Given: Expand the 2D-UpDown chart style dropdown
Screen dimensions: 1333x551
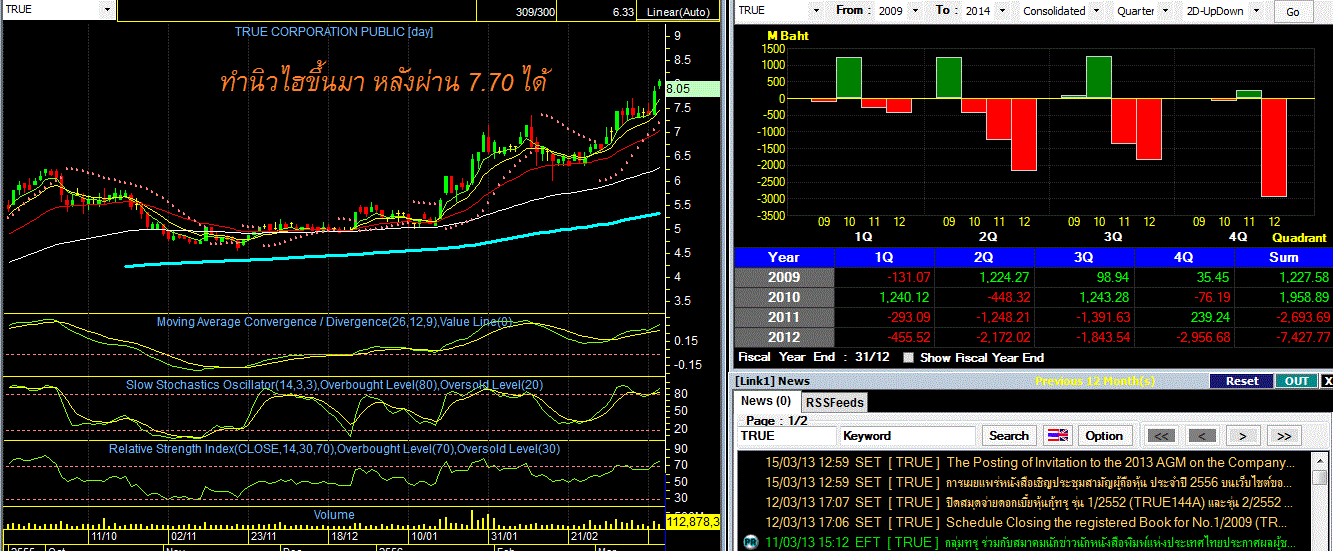Looking at the screenshot, I should pyautogui.click(x=1255, y=11).
